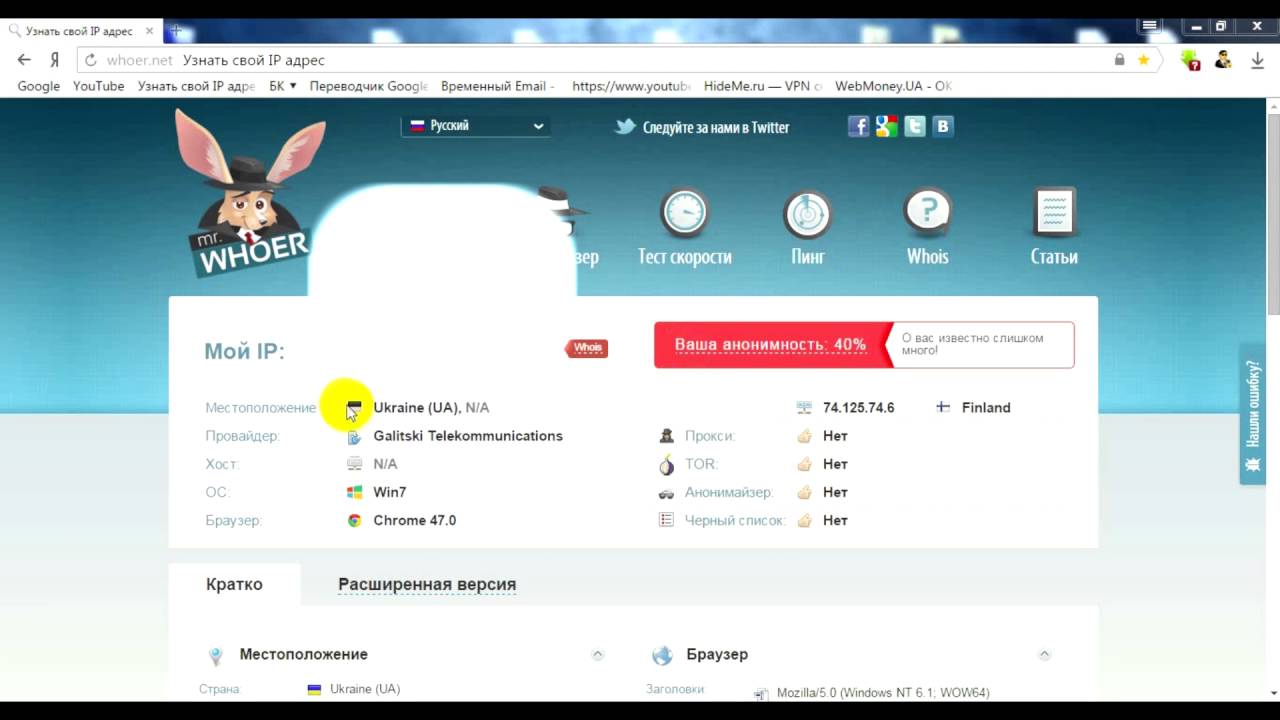Click the Прокси spy icon
The width and height of the screenshot is (1280, 720).
(x=667, y=436)
